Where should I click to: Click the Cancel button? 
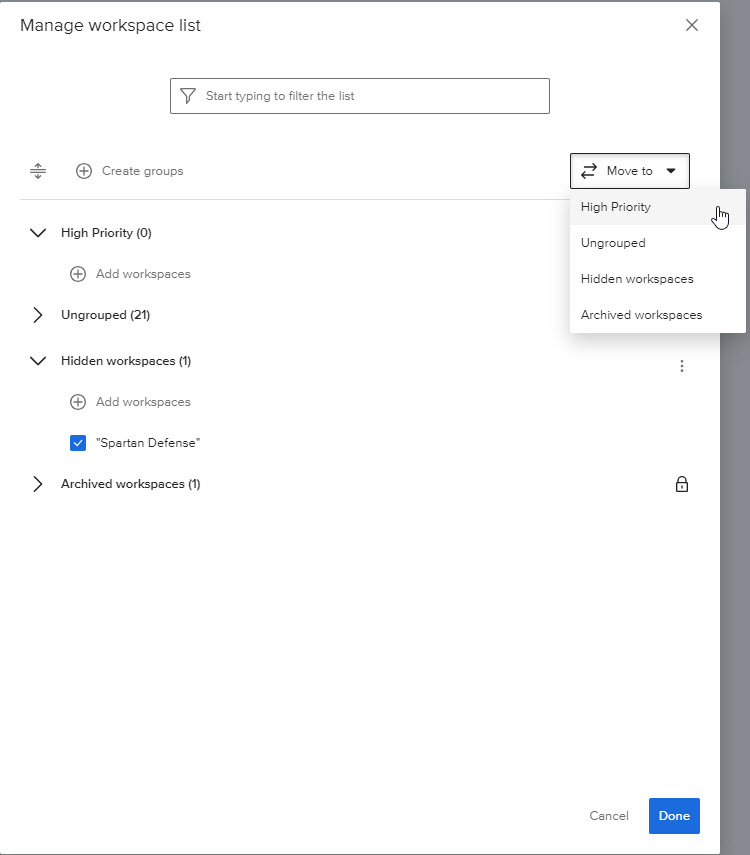[609, 816]
